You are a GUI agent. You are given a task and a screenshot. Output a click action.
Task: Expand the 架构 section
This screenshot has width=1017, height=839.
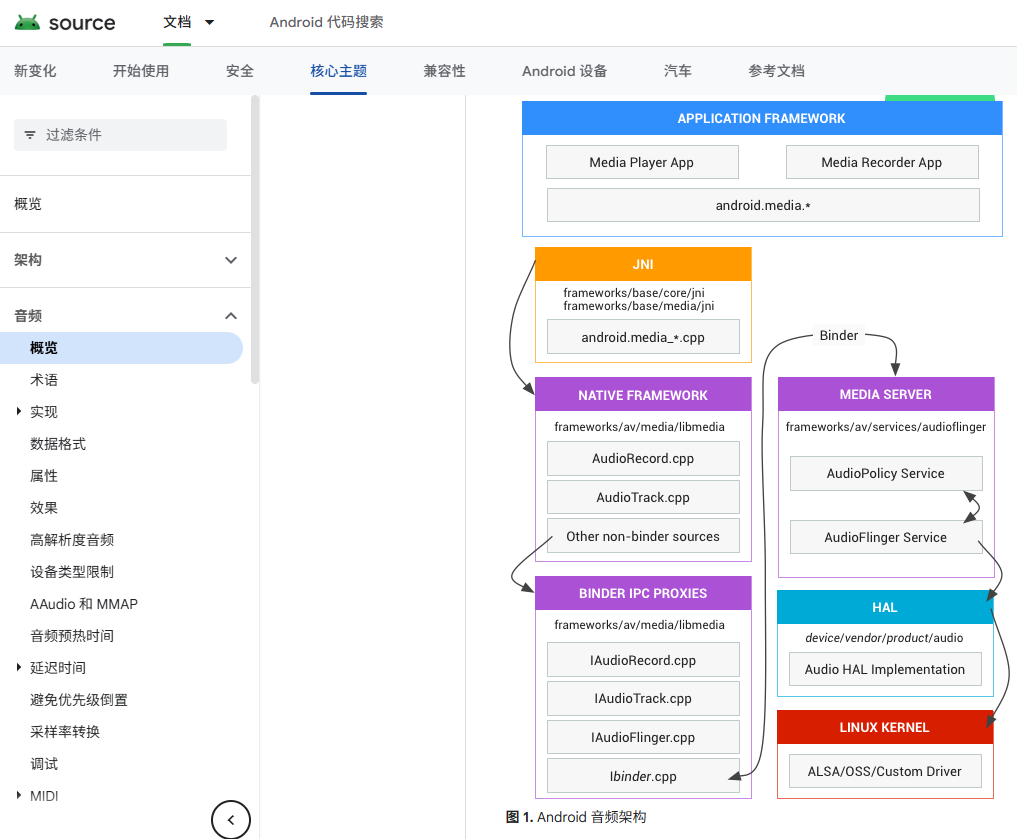231,260
